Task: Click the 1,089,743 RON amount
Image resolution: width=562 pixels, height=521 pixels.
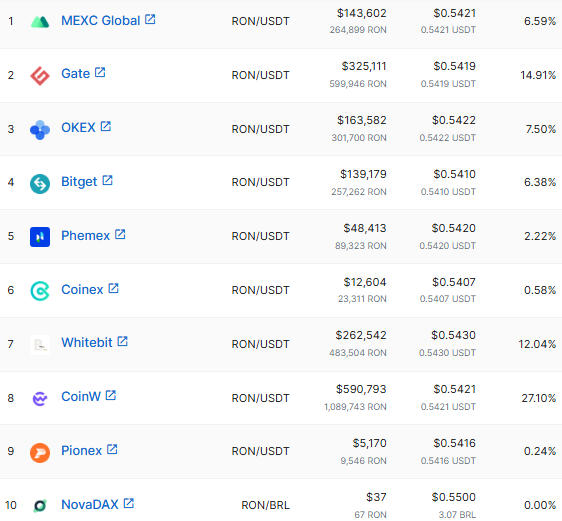Action: [355, 407]
